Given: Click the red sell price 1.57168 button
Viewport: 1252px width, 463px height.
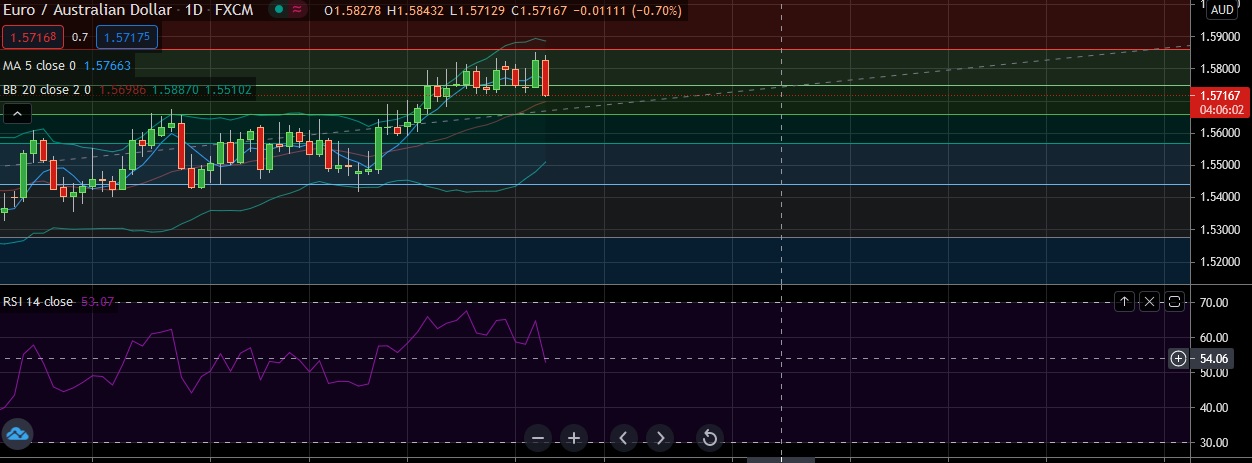Looking at the screenshot, I should [x=33, y=38].
